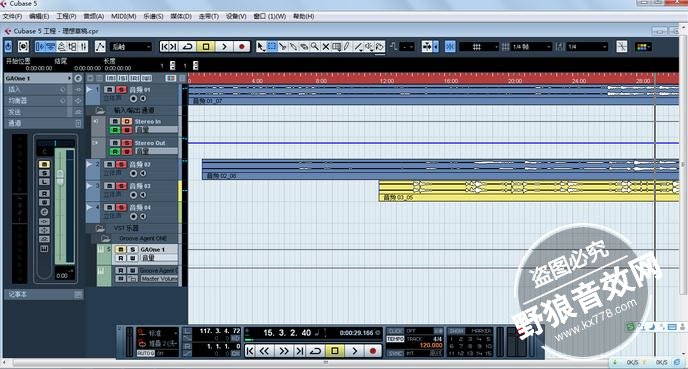Click the toolbar Stop button

point(206,47)
